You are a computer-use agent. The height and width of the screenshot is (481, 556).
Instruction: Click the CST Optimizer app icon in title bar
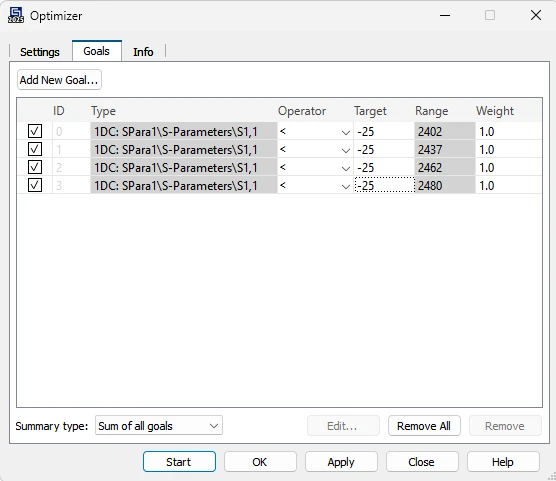[x=16, y=16]
